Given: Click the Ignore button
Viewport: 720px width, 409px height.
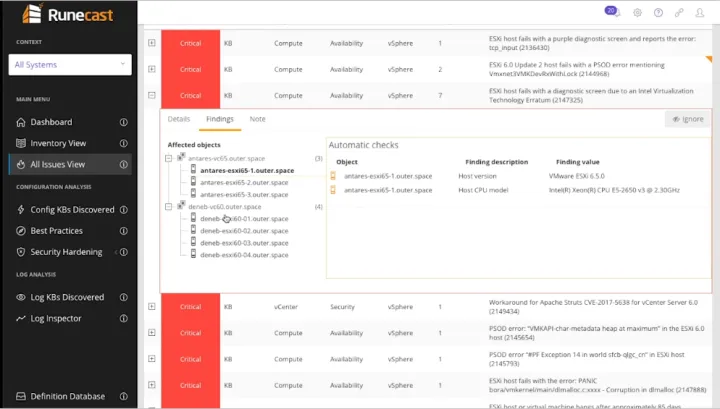Looking at the screenshot, I should click(687, 119).
